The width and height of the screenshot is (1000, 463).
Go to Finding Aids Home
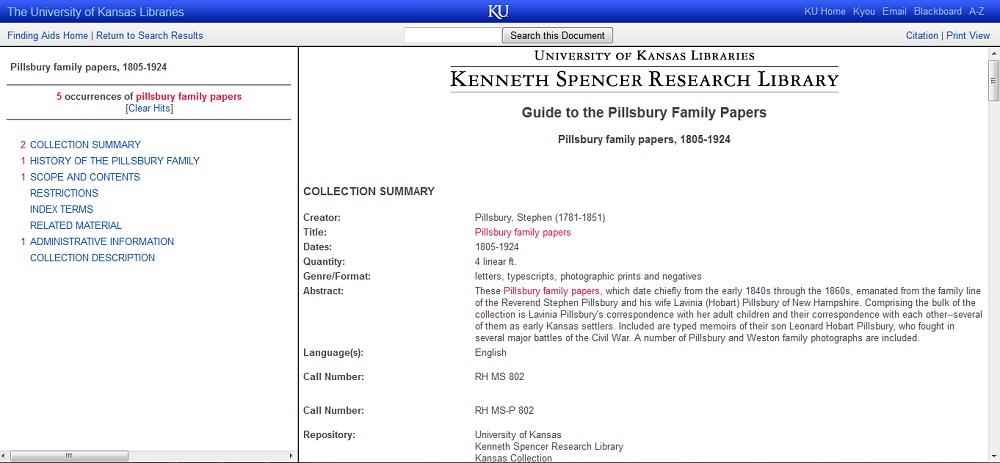(47, 36)
